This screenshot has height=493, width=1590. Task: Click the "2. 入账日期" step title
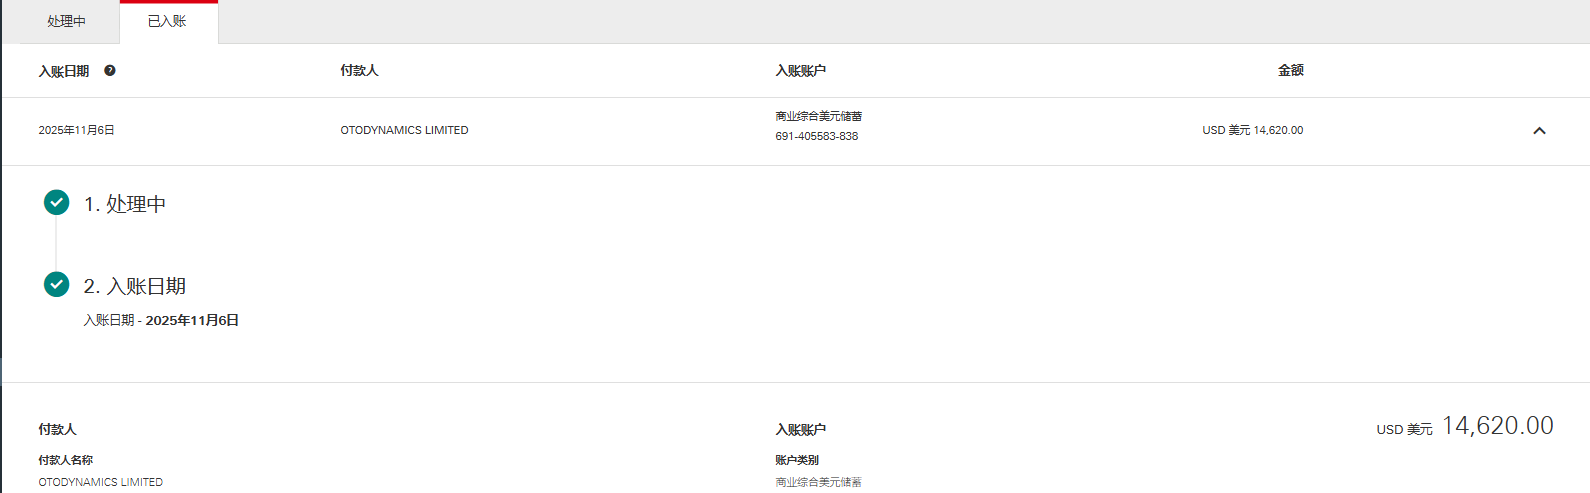135,286
